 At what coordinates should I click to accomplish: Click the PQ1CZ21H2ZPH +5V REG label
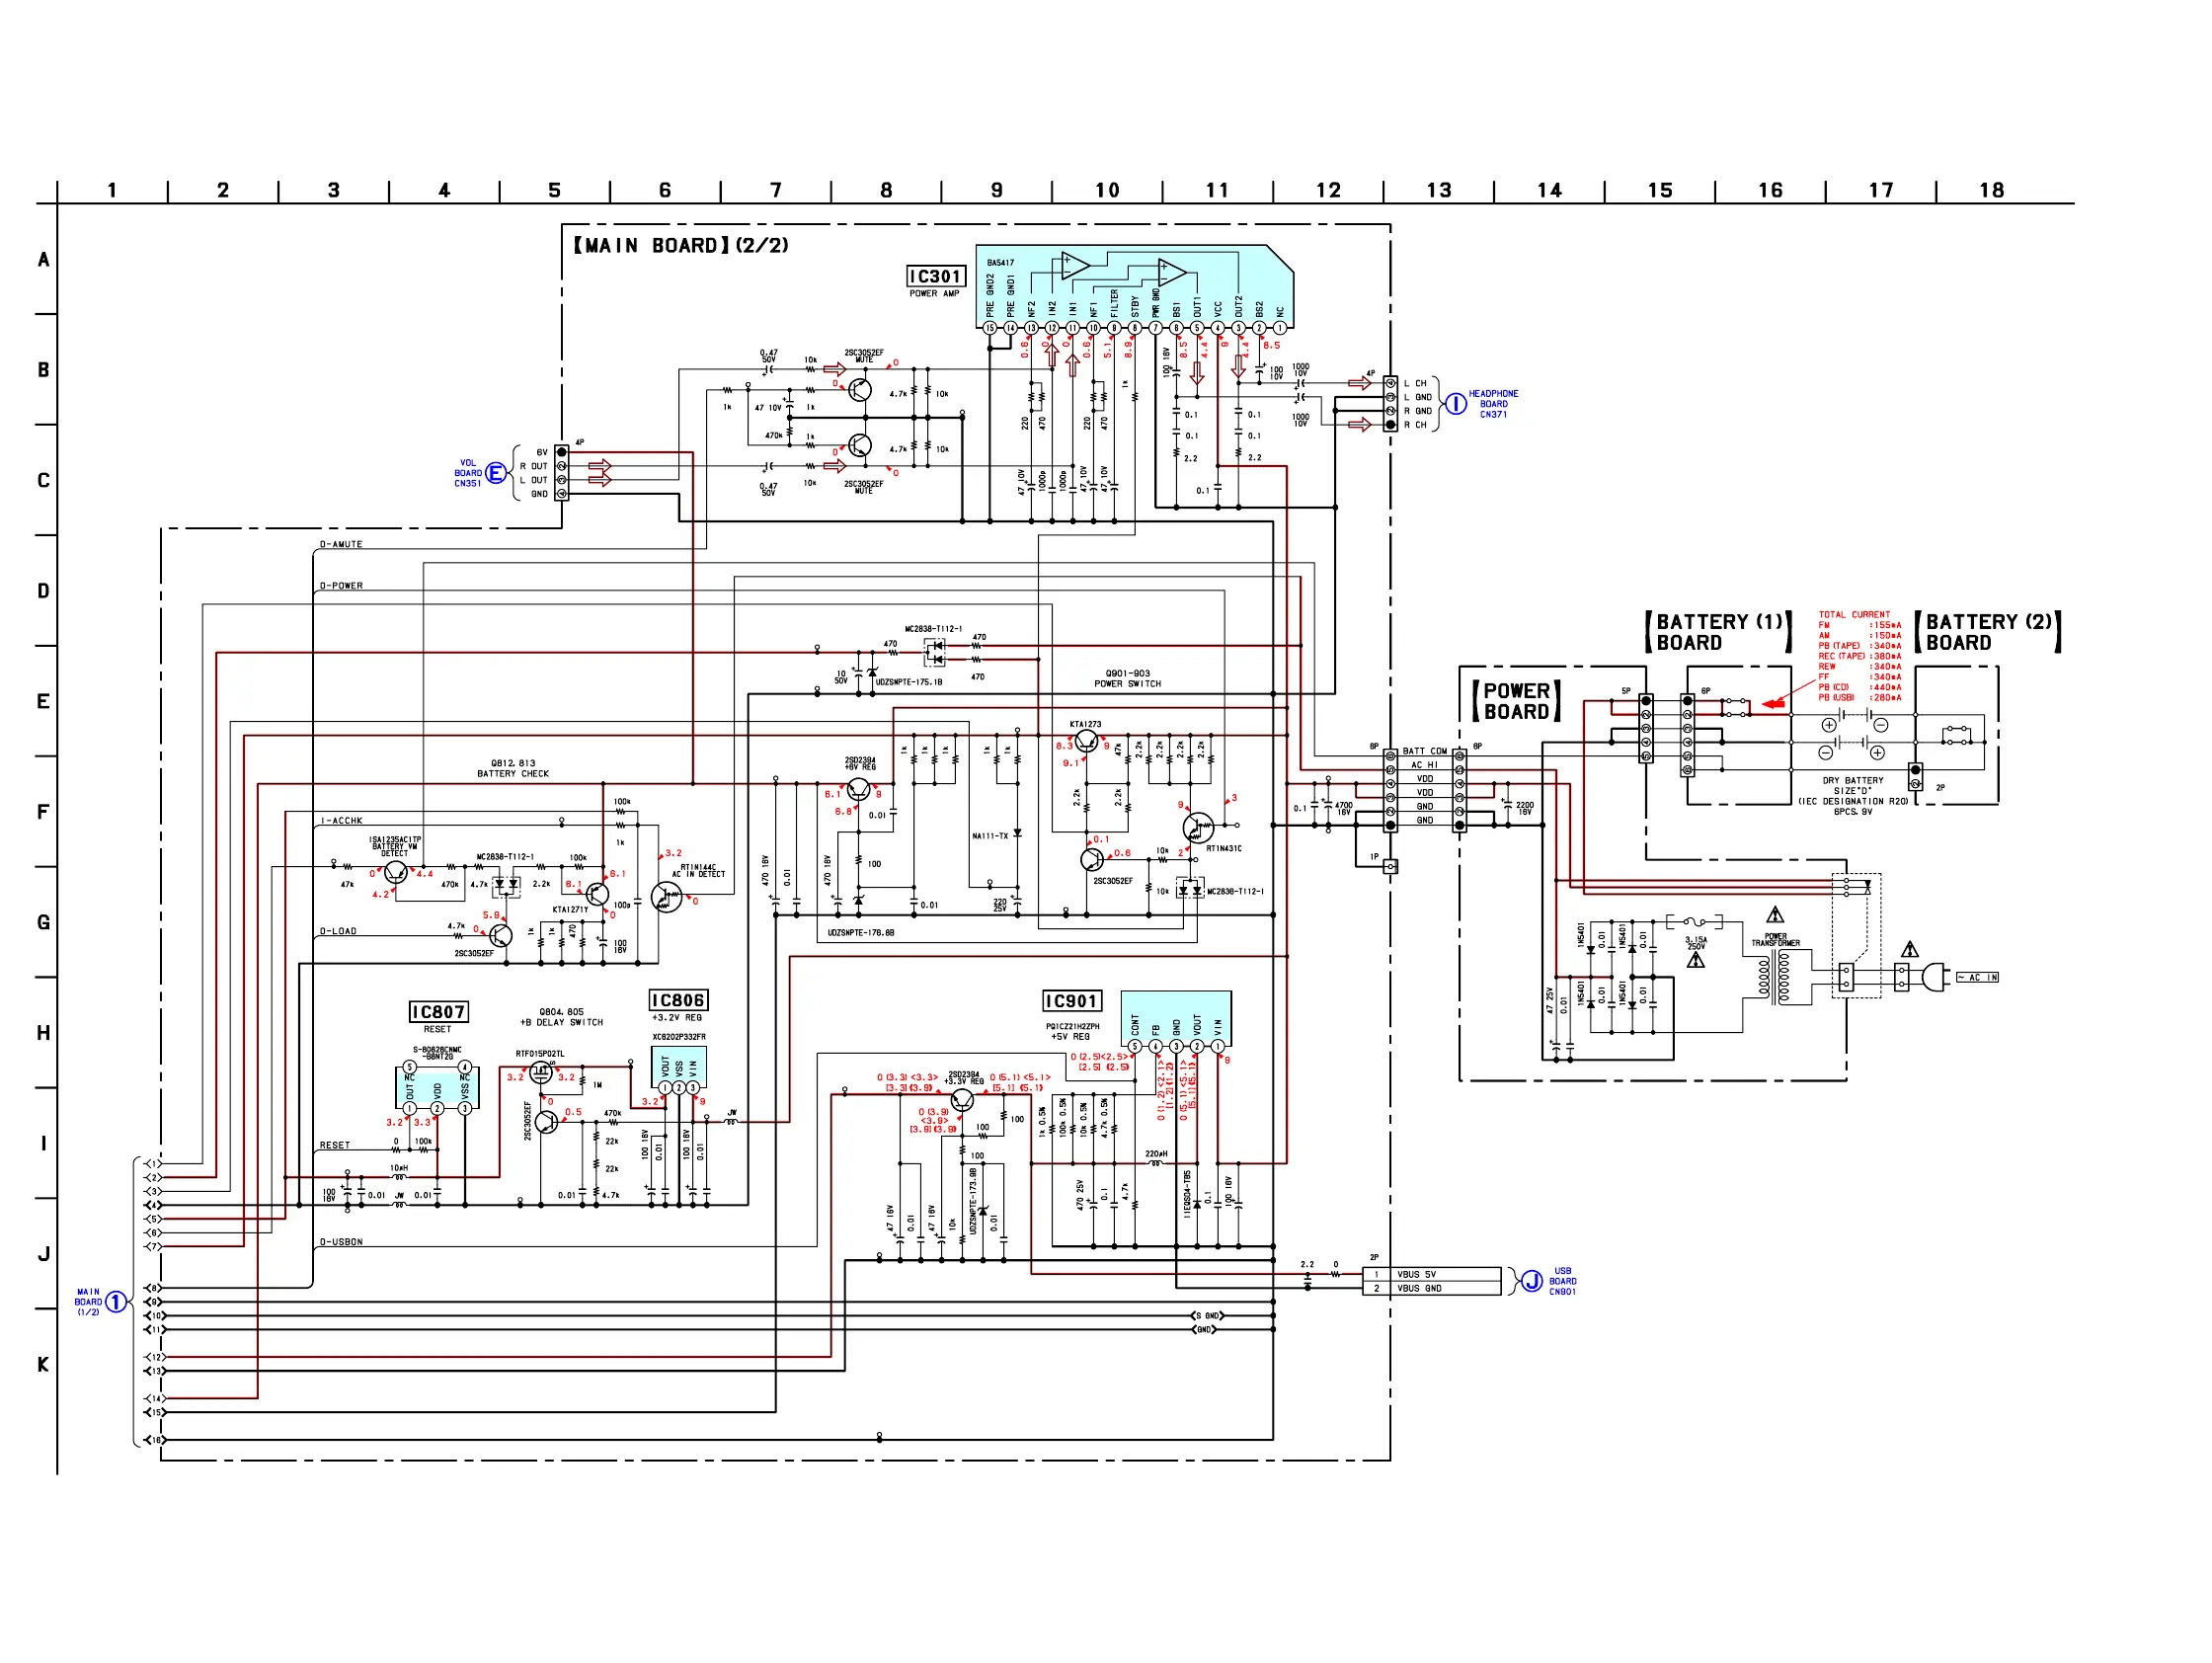pos(1072,1031)
